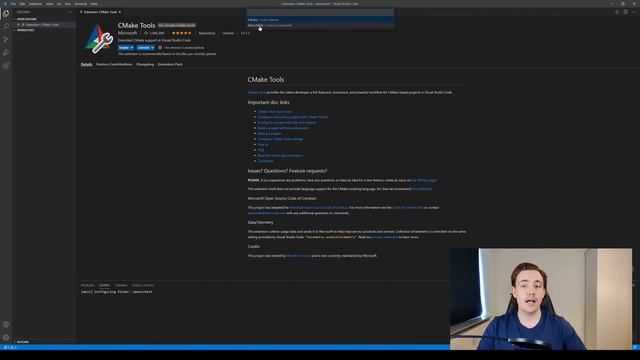Screen dimensions: 640x360
Task: Click the Uninstall extension button
Action: pyautogui.click(x=143, y=48)
